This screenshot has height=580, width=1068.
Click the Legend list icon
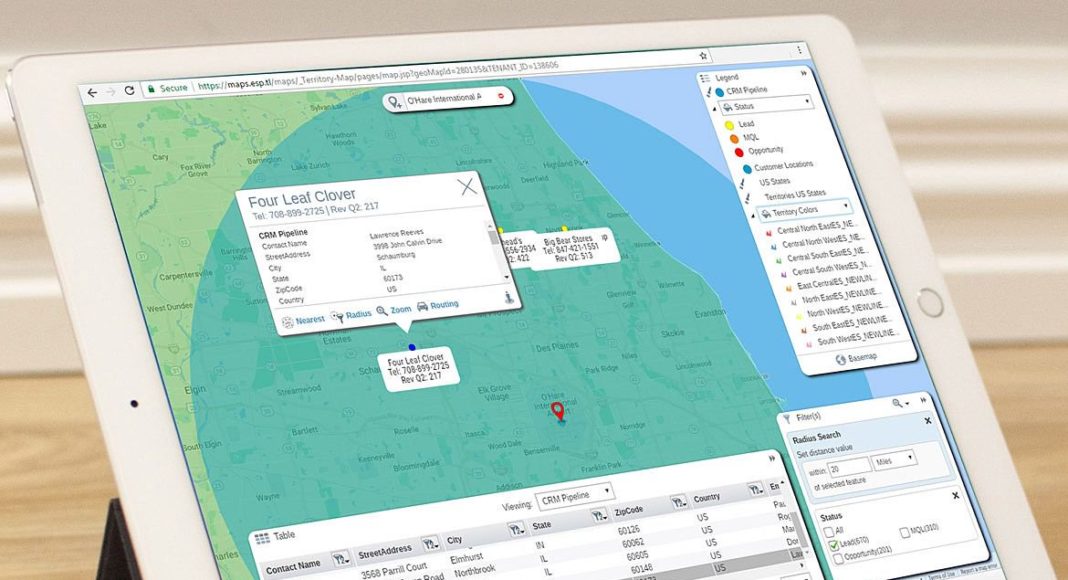[705, 79]
